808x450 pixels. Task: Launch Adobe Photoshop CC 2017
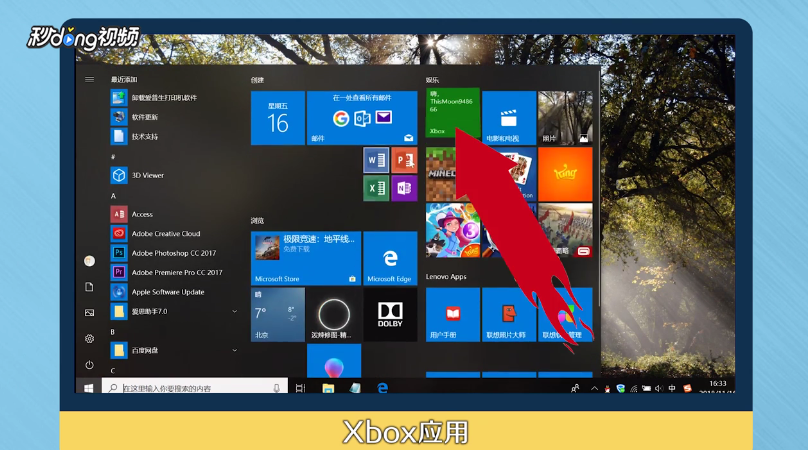click(173, 253)
